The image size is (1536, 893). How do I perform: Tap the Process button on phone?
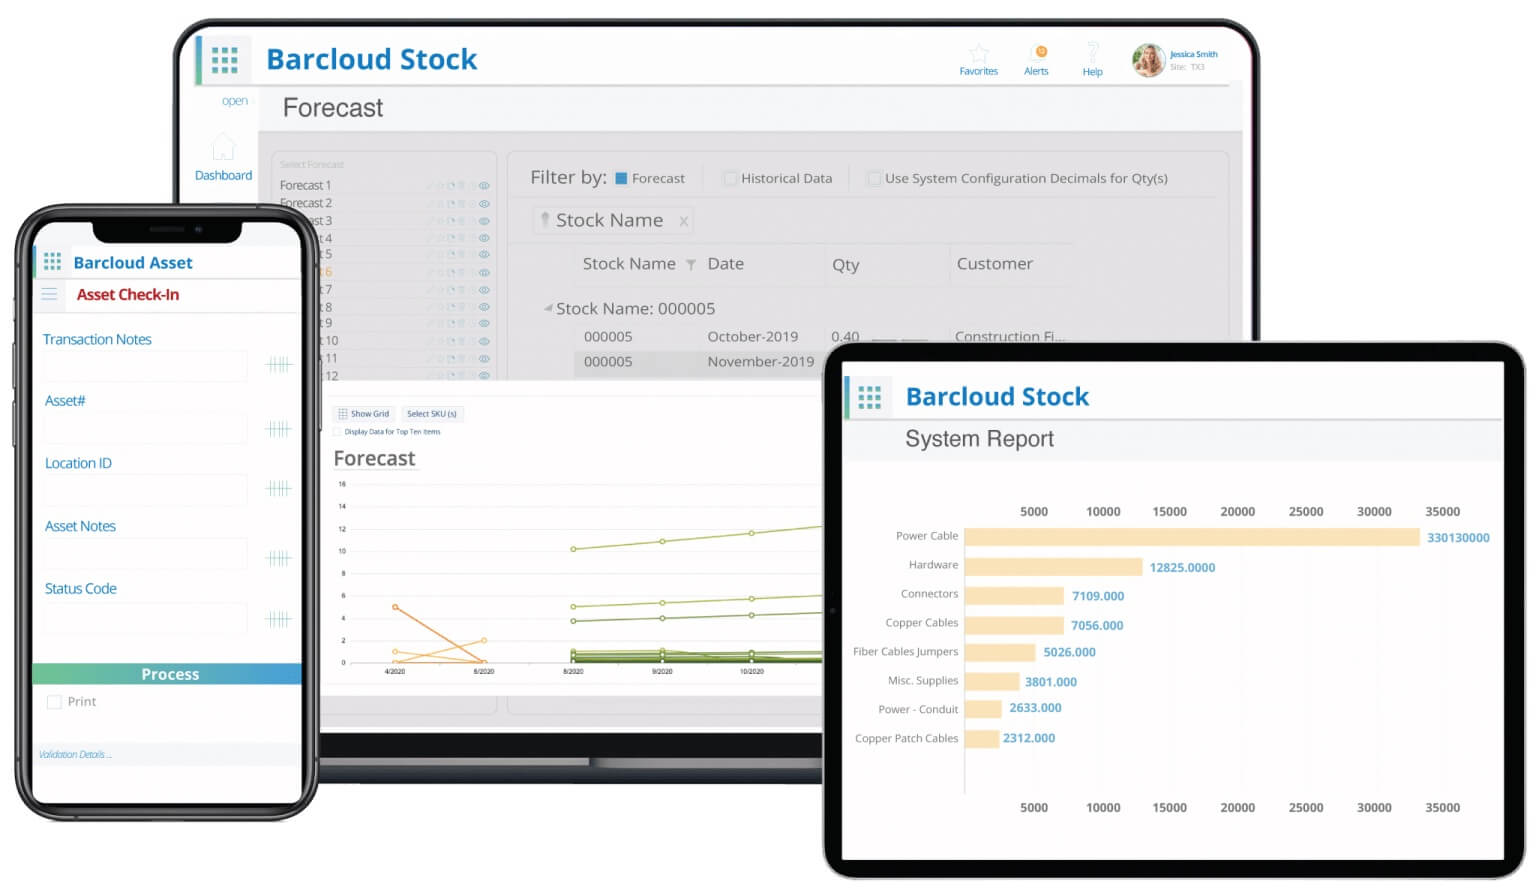tap(167, 674)
